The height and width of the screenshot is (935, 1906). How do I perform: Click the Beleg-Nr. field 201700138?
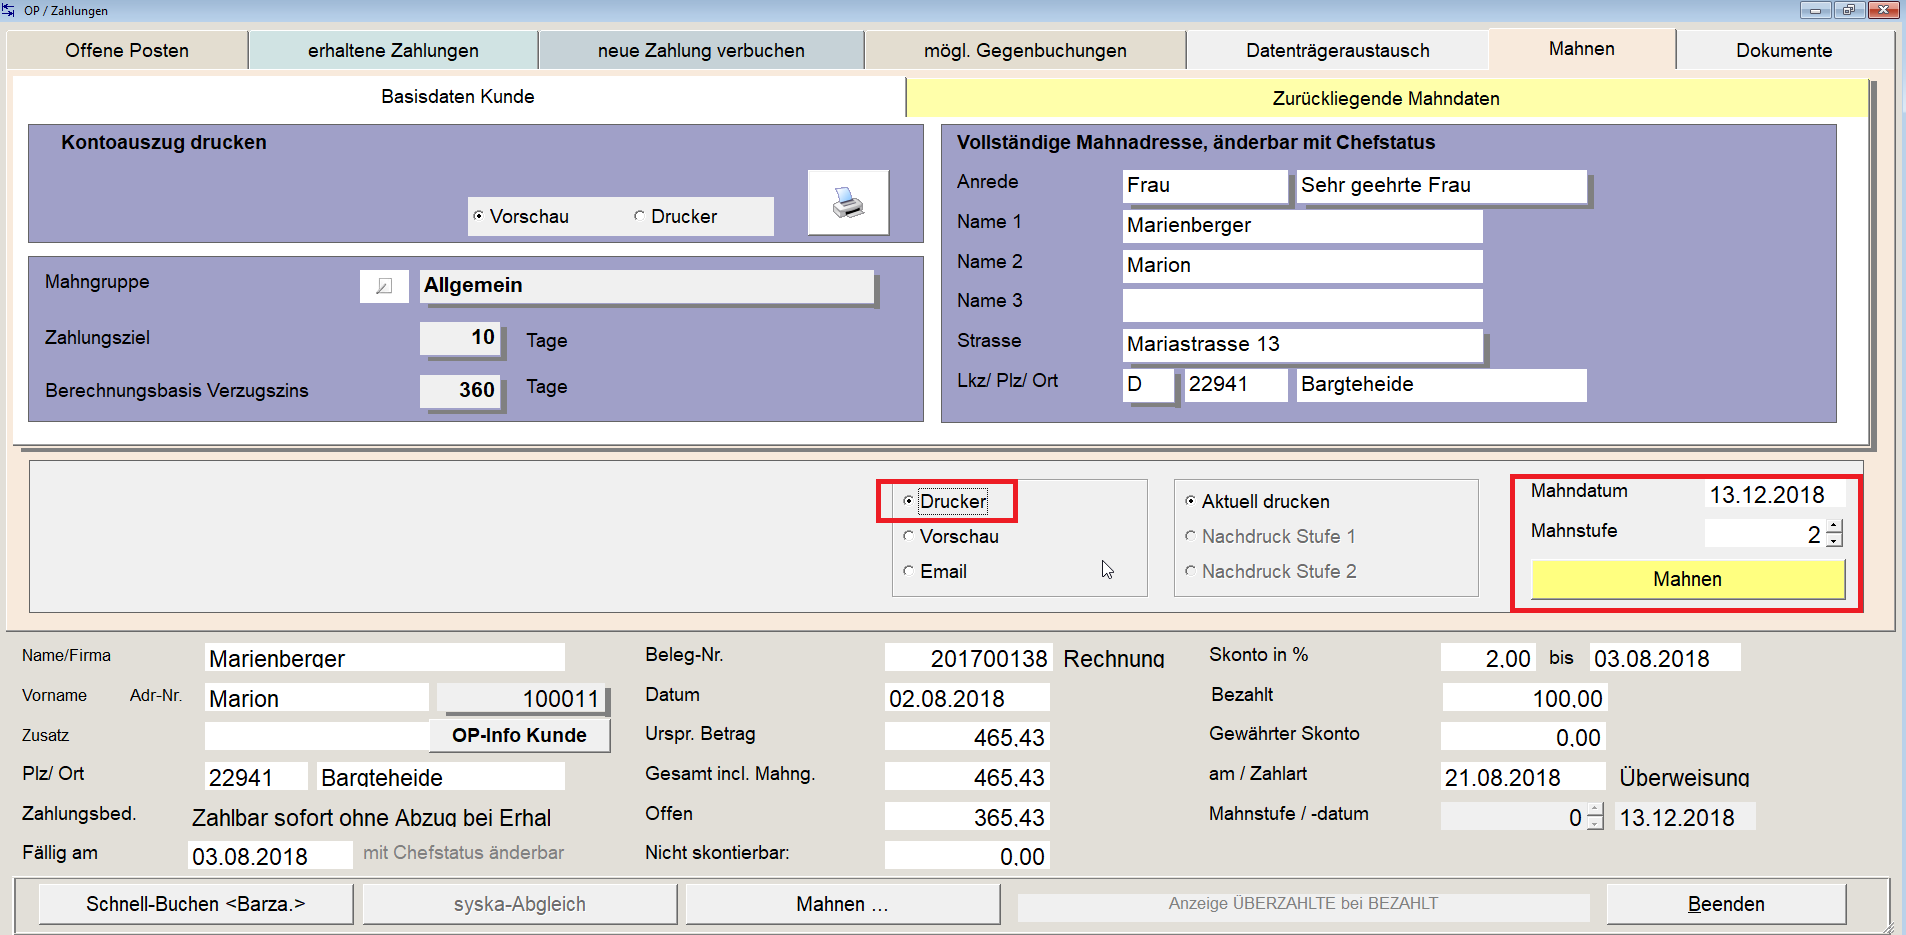[x=967, y=658]
